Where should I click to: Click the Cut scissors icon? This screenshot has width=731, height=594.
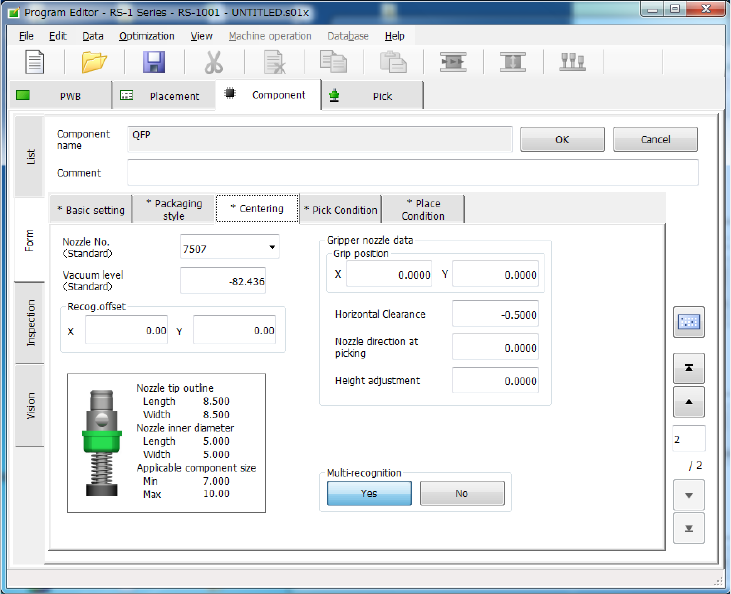click(214, 62)
